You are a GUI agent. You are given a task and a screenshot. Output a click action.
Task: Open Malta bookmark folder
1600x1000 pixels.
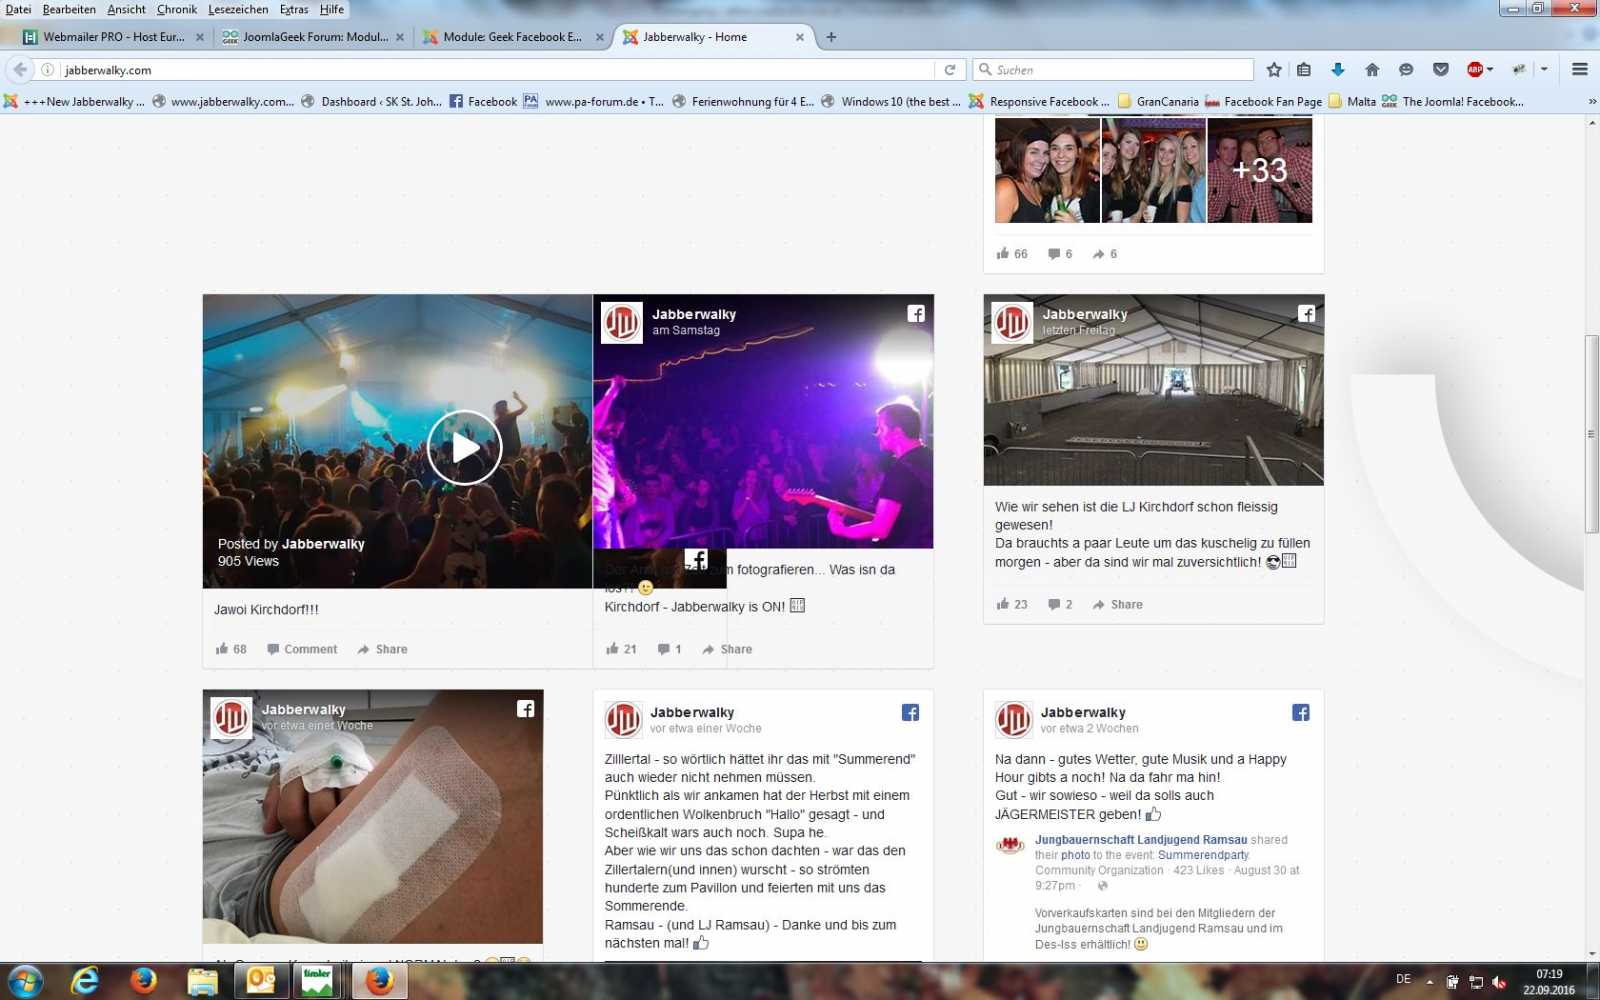pyautogui.click(x=1352, y=101)
